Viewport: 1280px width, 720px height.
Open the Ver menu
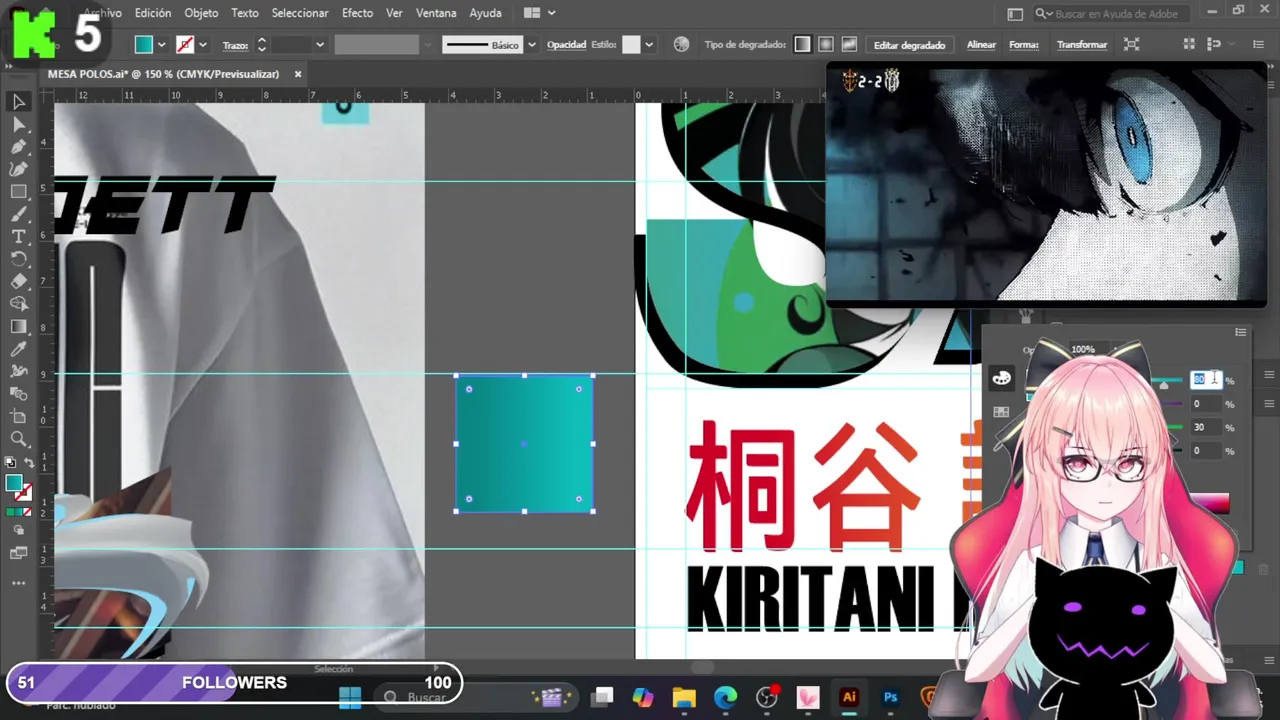(394, 13)
